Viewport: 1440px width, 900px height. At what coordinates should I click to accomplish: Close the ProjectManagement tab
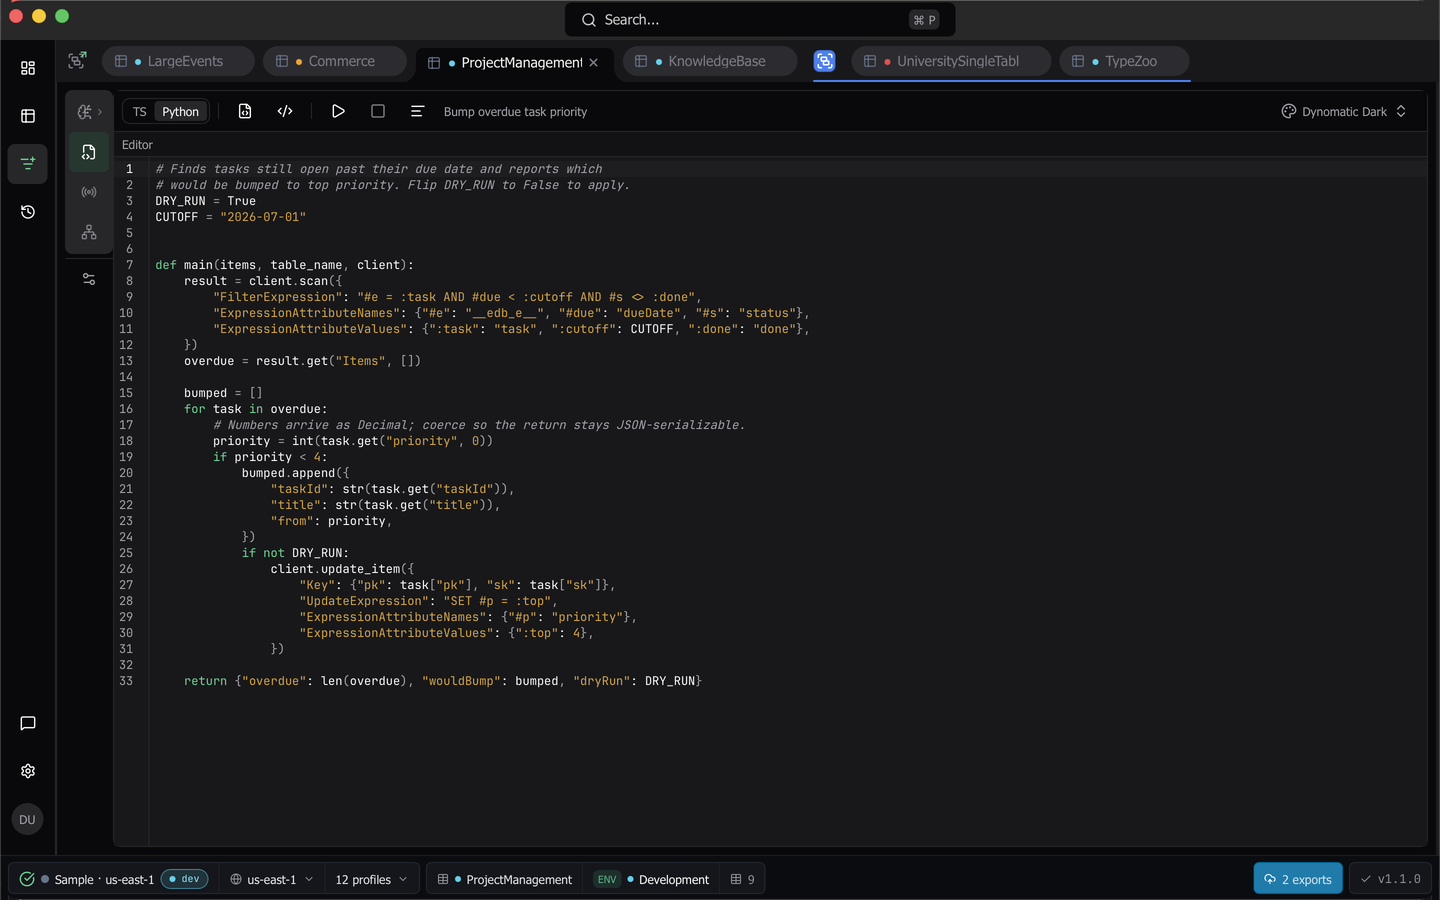pos(594,62)
